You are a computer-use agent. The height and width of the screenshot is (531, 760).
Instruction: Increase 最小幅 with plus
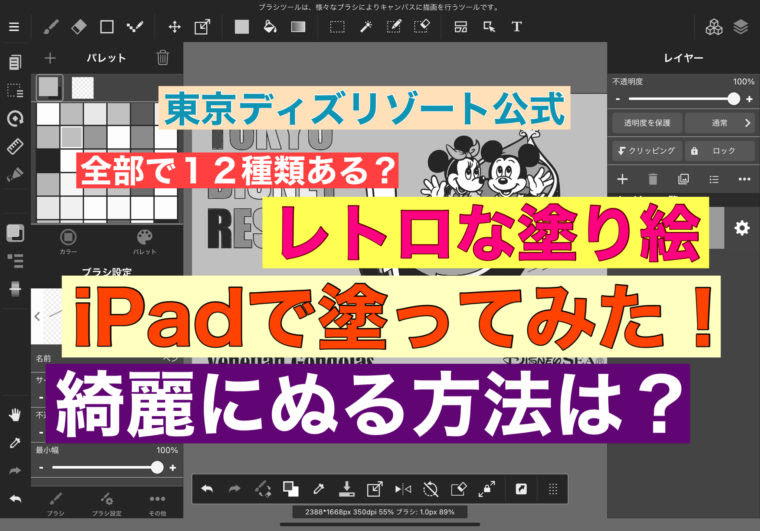pyautogui.click(x=173, y=468)
